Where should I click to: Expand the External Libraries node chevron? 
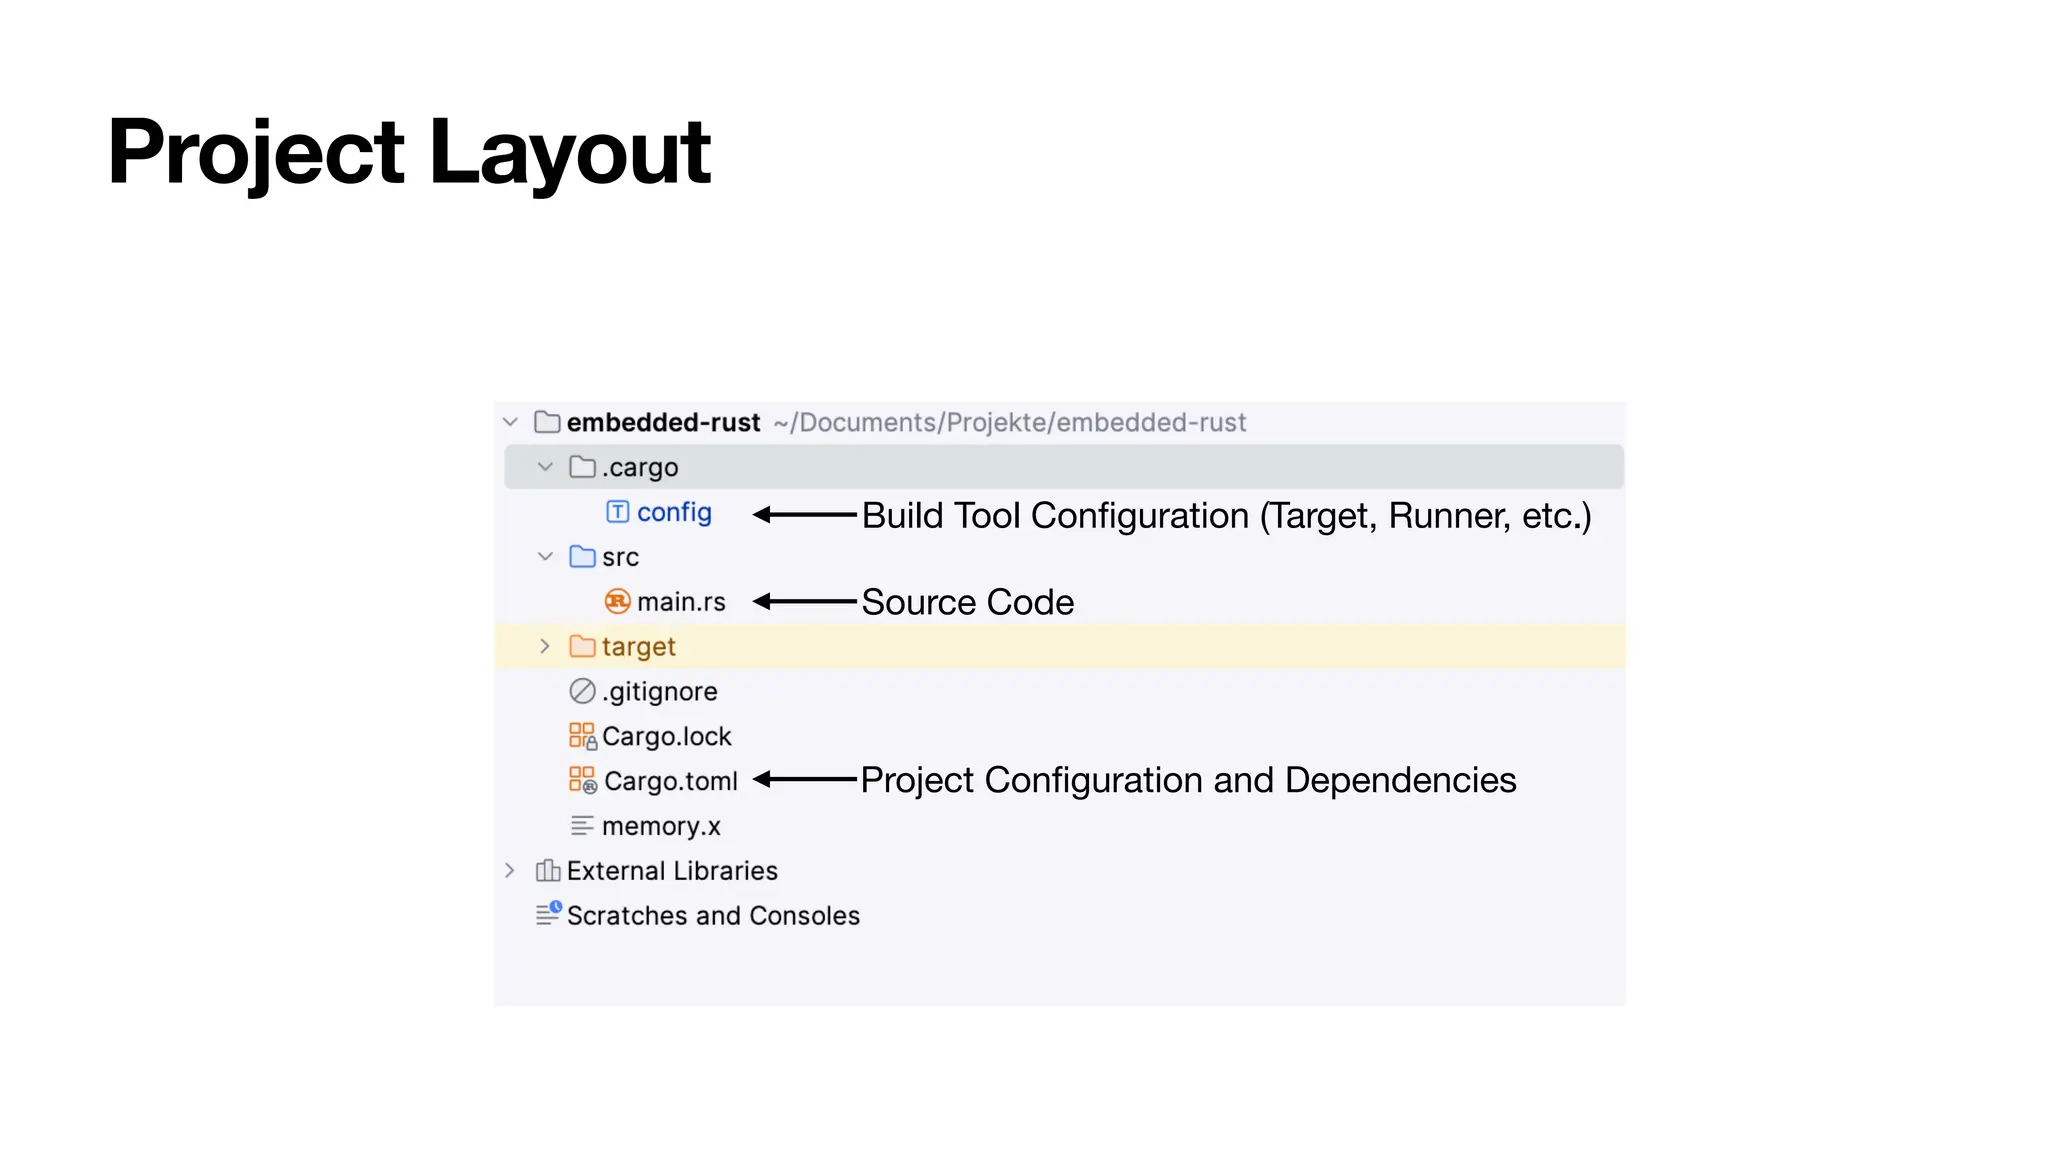point(510,870)
